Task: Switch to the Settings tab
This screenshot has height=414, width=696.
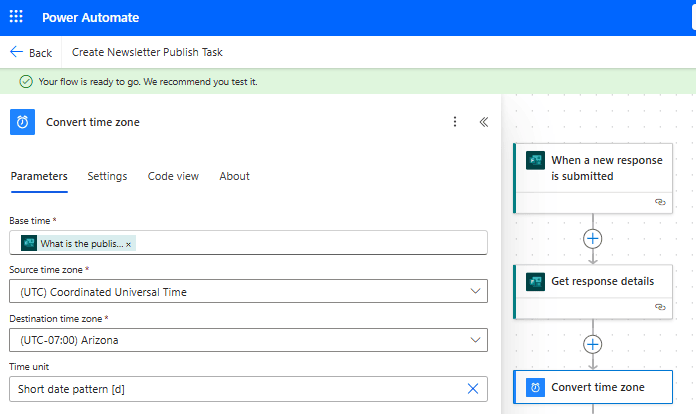Action: point(107,177)
